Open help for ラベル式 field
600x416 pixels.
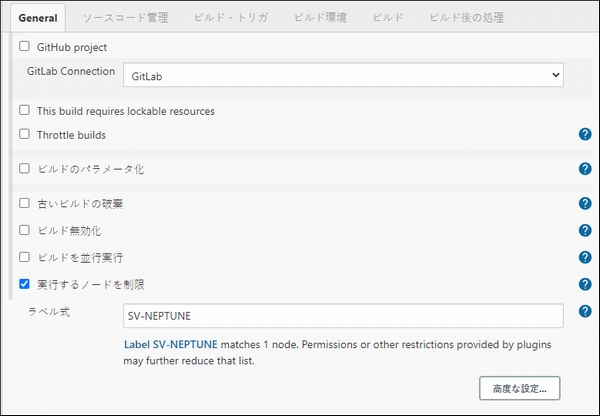click(x=585, y=311)
